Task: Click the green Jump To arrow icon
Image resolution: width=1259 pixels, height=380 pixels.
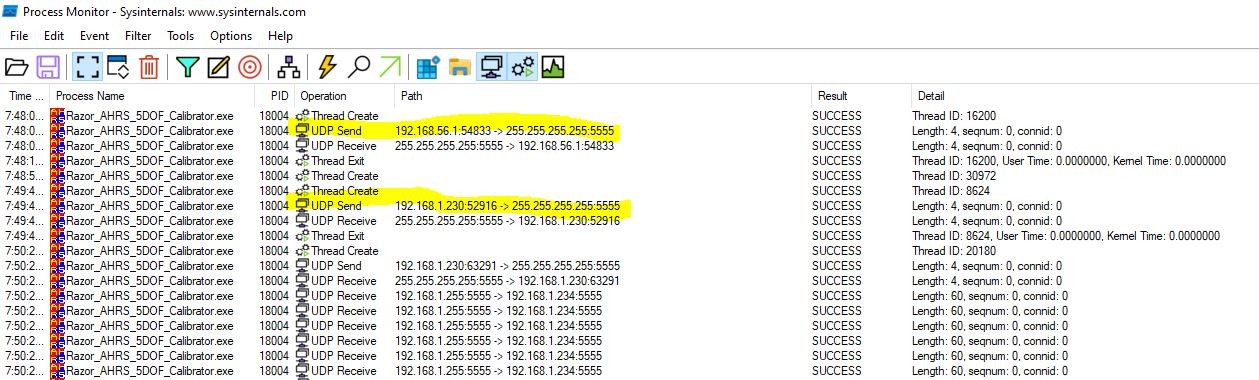Action: [390, 67]
